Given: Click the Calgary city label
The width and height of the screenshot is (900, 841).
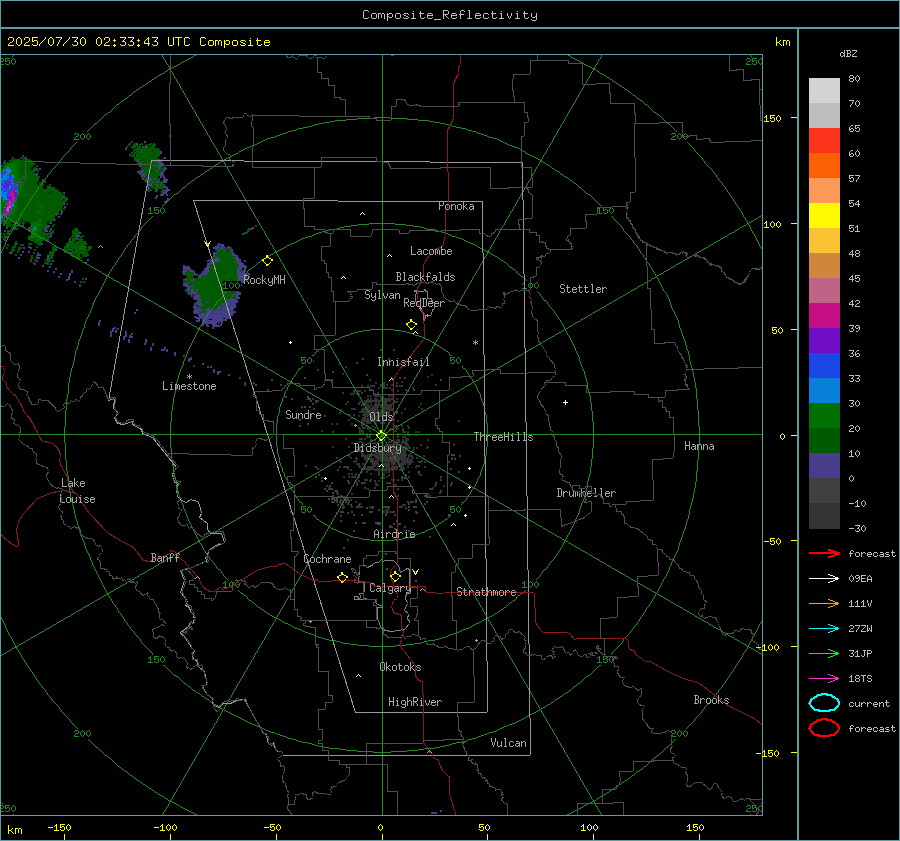Looking at the screenshot, I should click(x=390, y=588).
